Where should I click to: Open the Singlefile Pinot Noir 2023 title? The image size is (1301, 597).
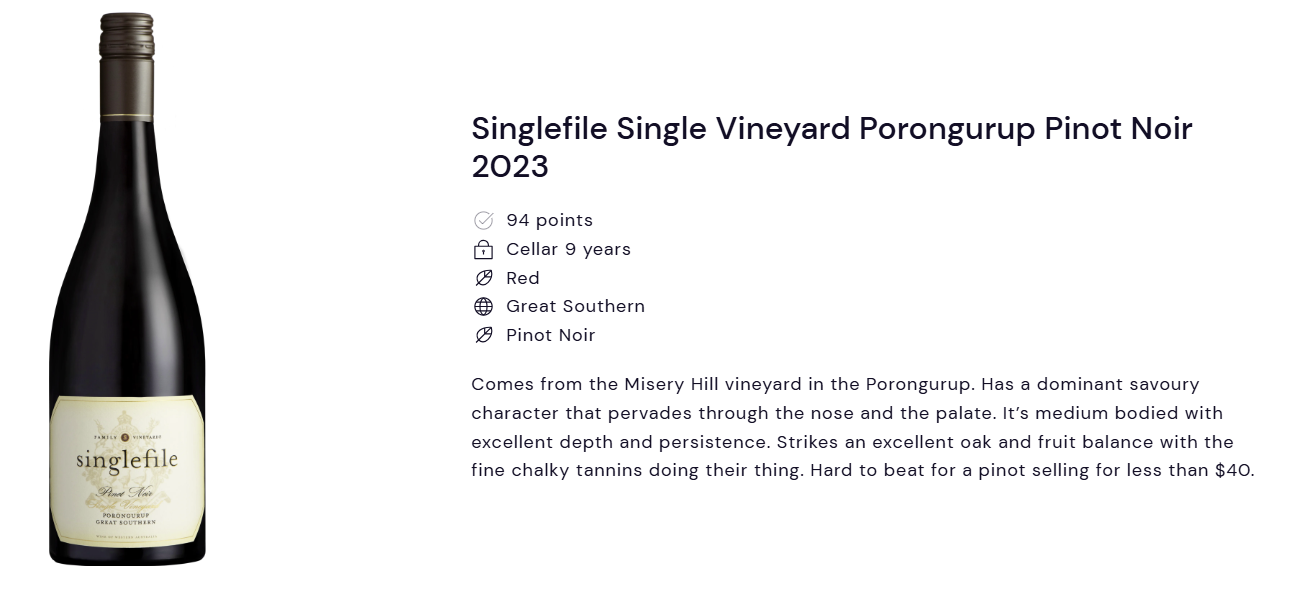tap(832, 147)
